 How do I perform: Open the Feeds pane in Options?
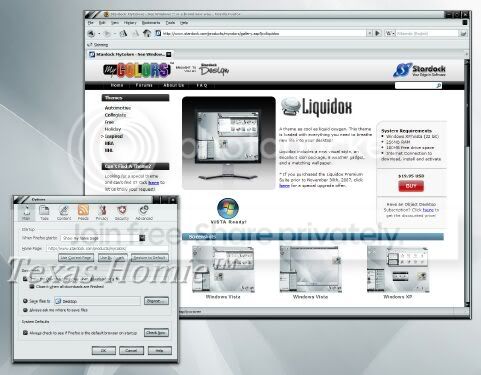click(x=83, y=213)
